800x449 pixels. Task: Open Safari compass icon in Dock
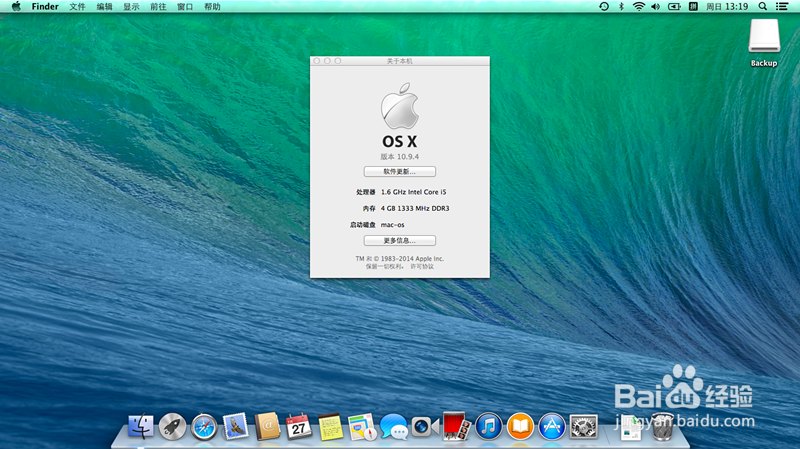point(204,427)
